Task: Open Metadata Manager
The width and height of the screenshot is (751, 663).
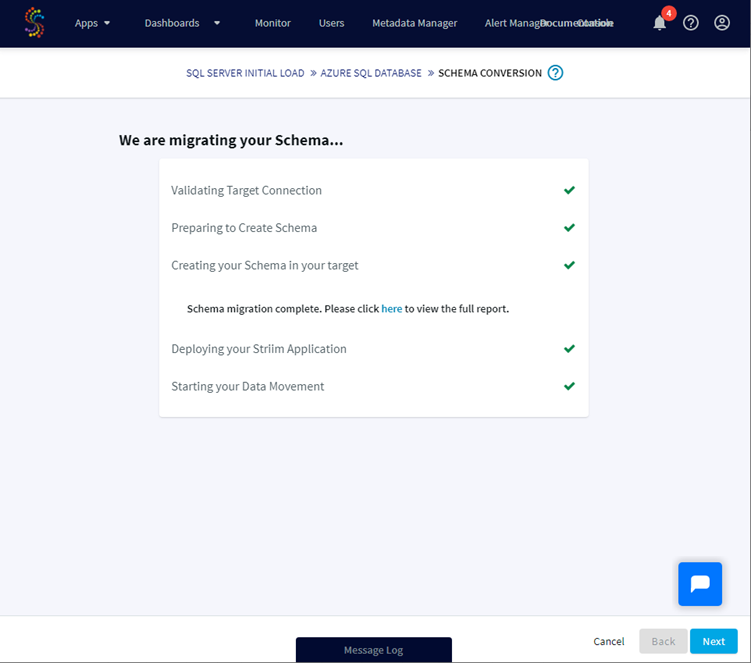Action: tap(415, 23)
